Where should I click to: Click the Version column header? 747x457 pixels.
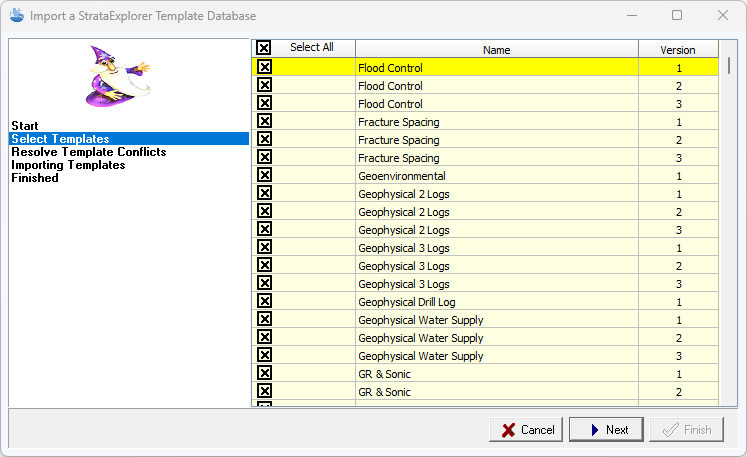(677, 49)
